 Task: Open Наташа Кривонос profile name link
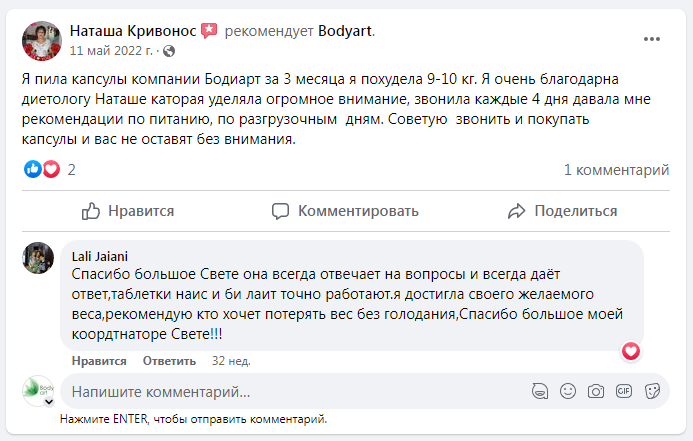point(133,31)
